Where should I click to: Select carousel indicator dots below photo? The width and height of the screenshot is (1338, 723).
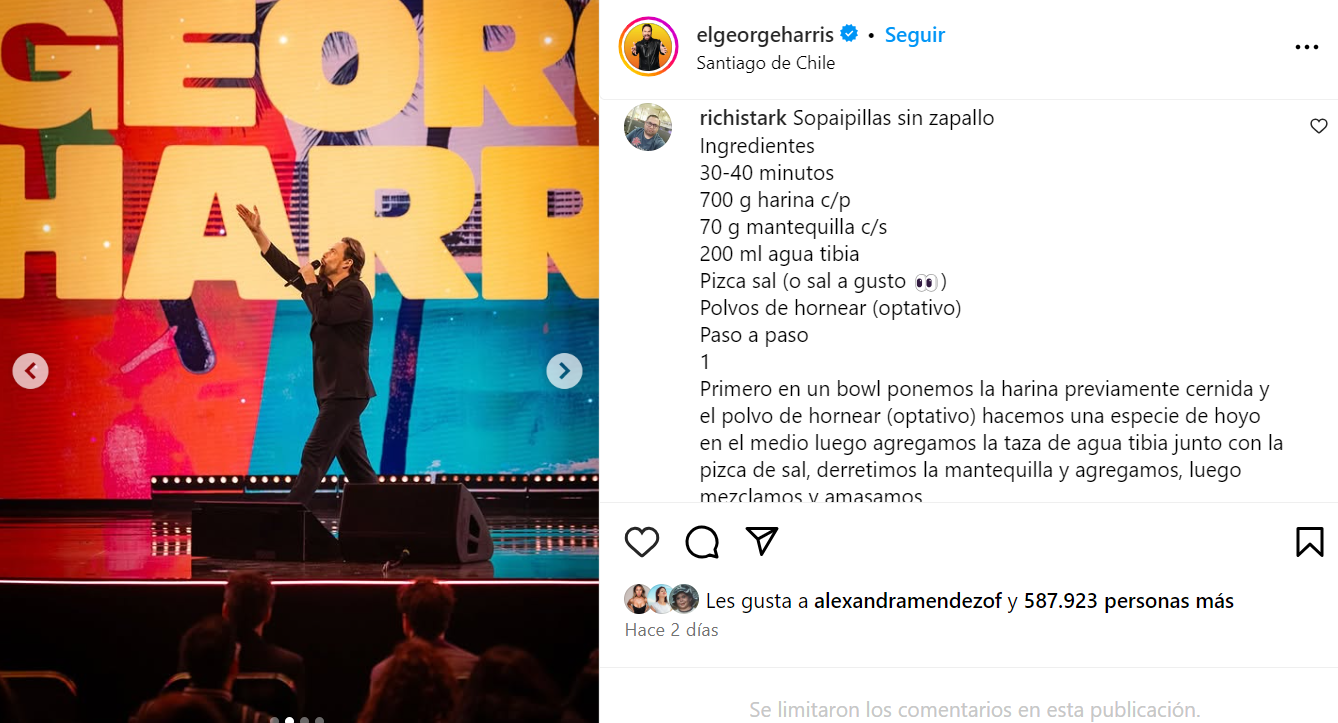(297, 719)
